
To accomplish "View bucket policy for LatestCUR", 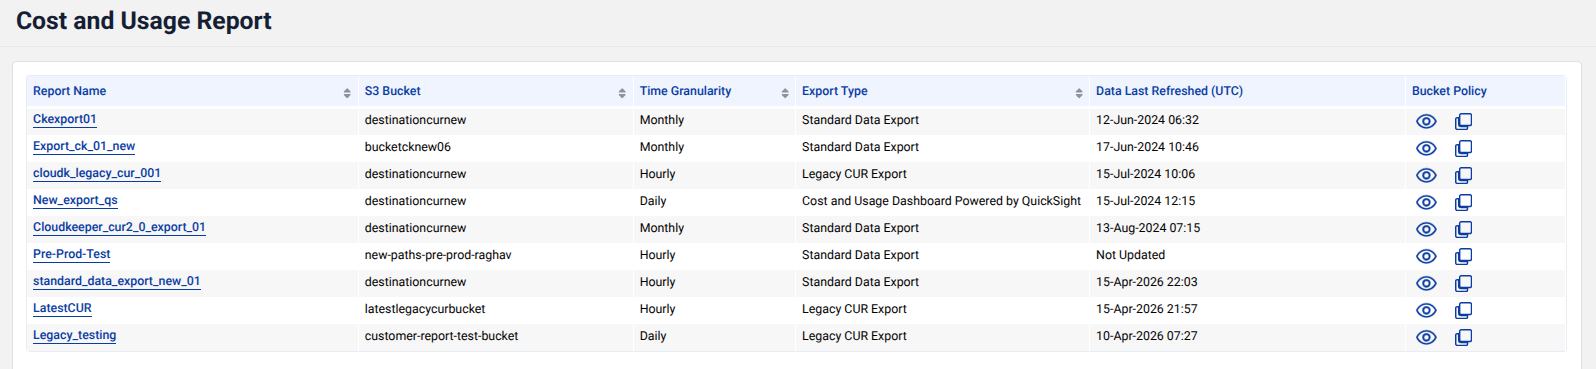I will [1426, 310].
